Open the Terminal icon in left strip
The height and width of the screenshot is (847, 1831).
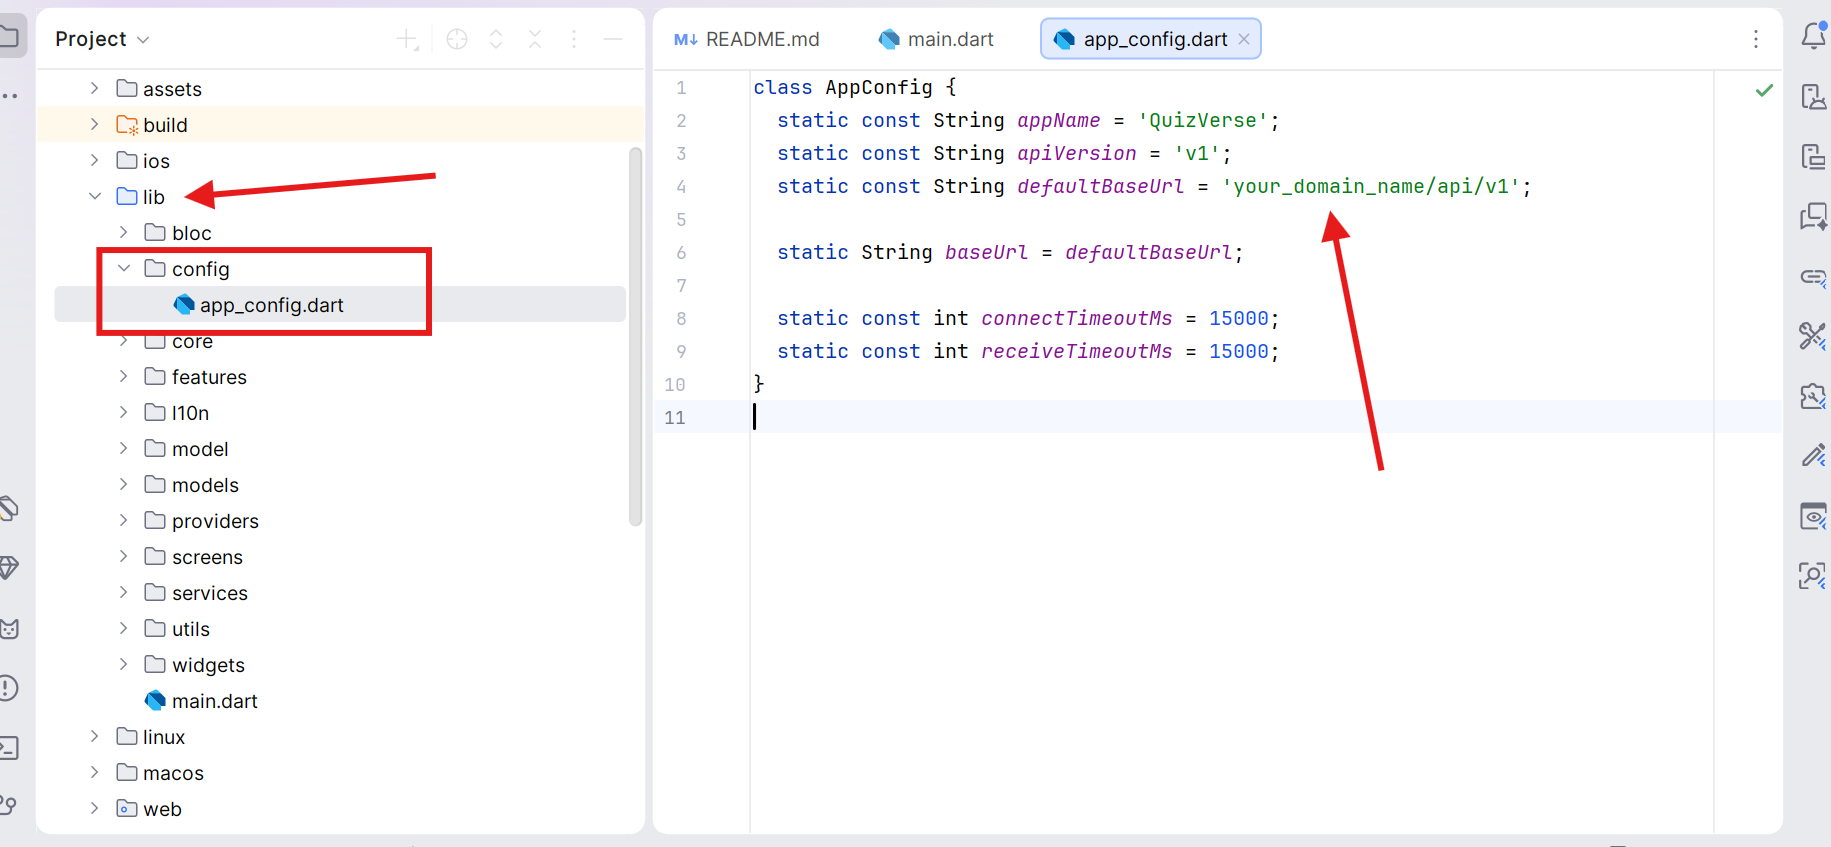coord(8,748)
